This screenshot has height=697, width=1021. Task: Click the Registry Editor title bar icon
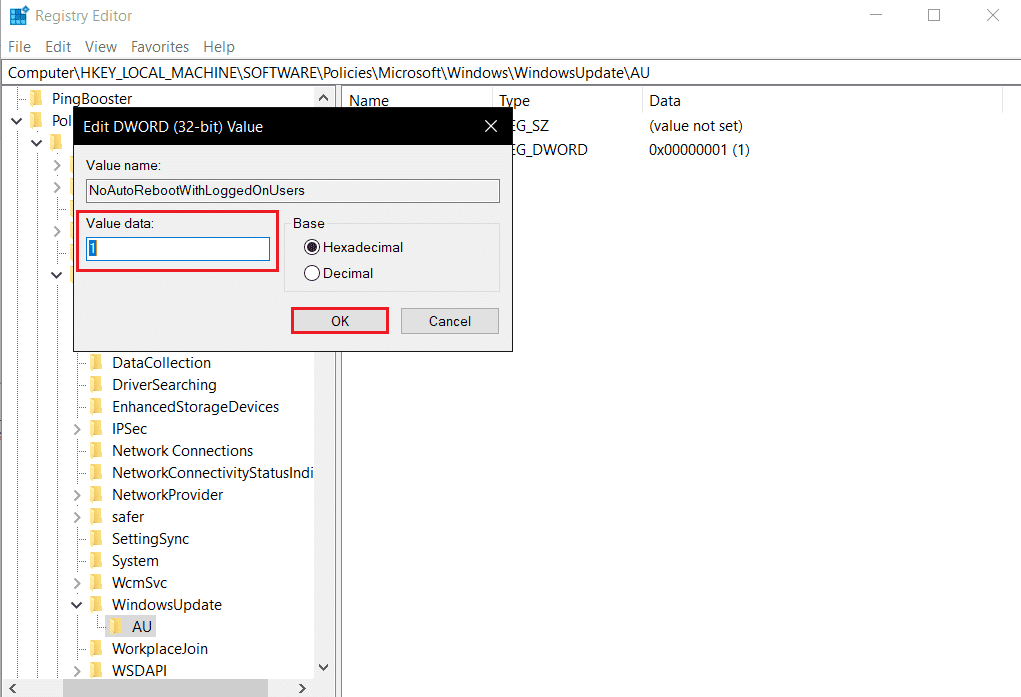coord(16,15)
